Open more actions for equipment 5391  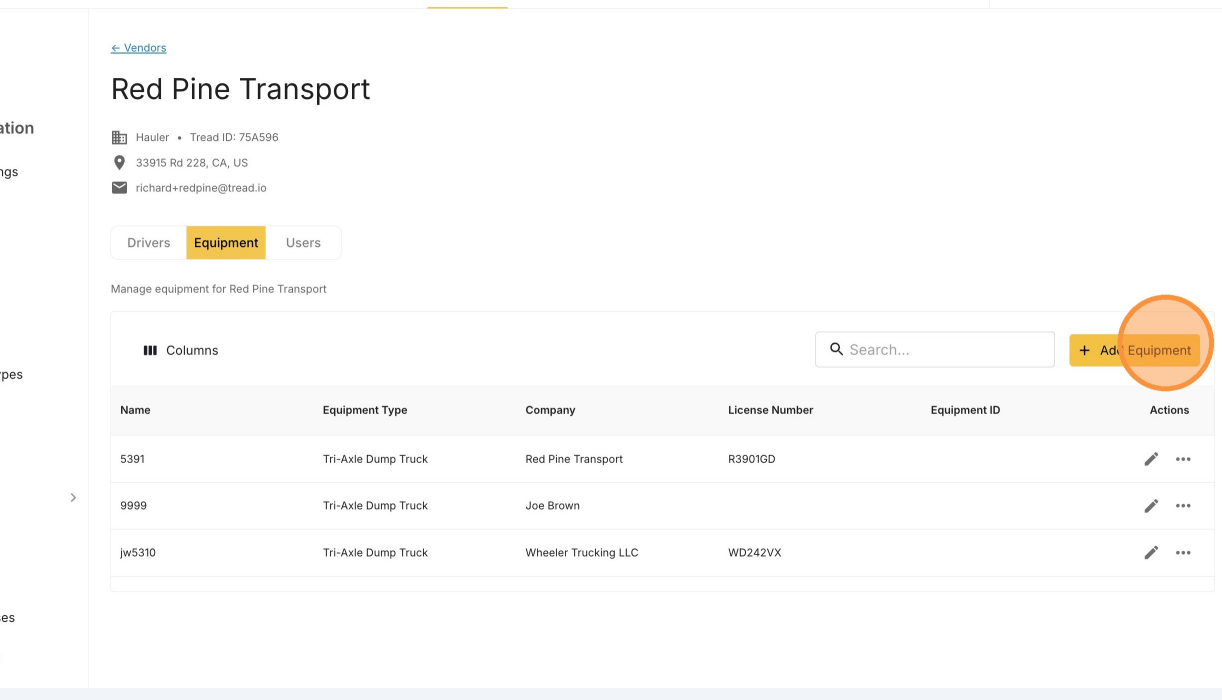tap(1183, 459)
